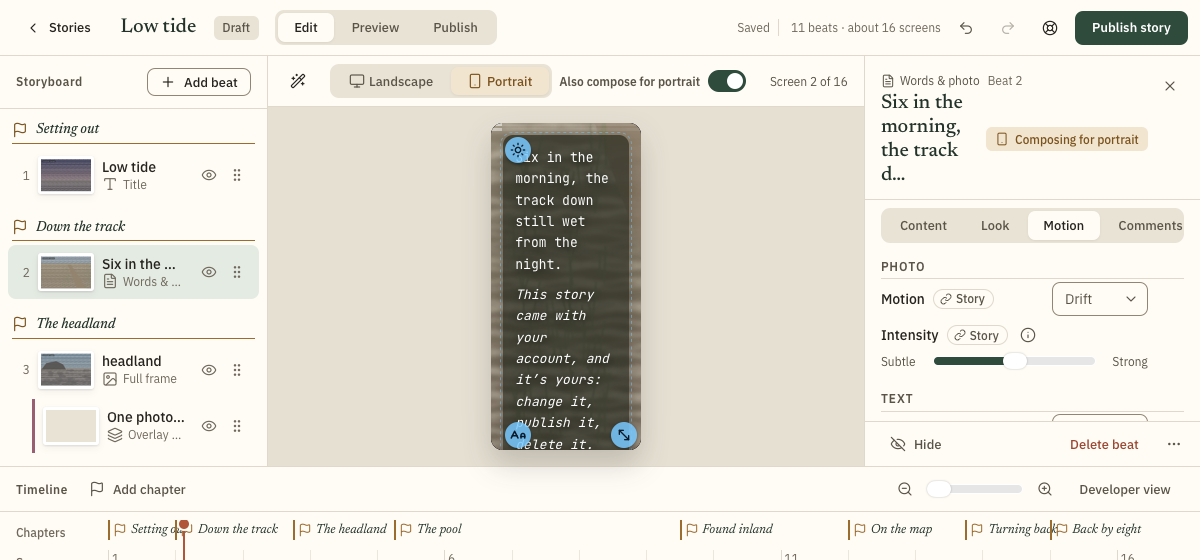
Task: Click the Publish story button
Action: tap(1131, 28)
